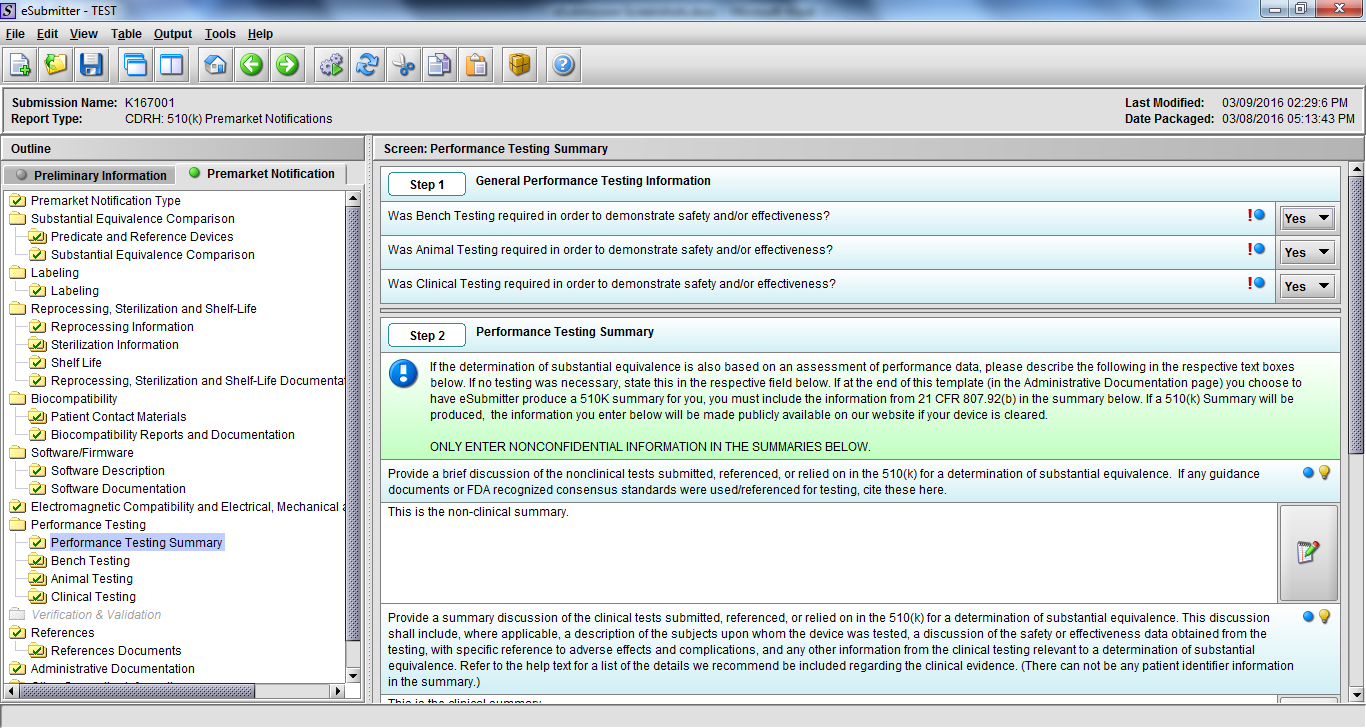Collapse the Performance Testing folder in outline

18,525
